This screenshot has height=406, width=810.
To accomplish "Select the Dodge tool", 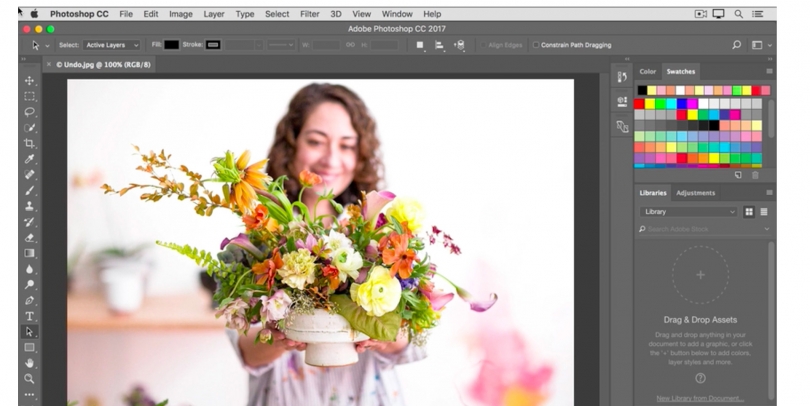I will 29,285.
